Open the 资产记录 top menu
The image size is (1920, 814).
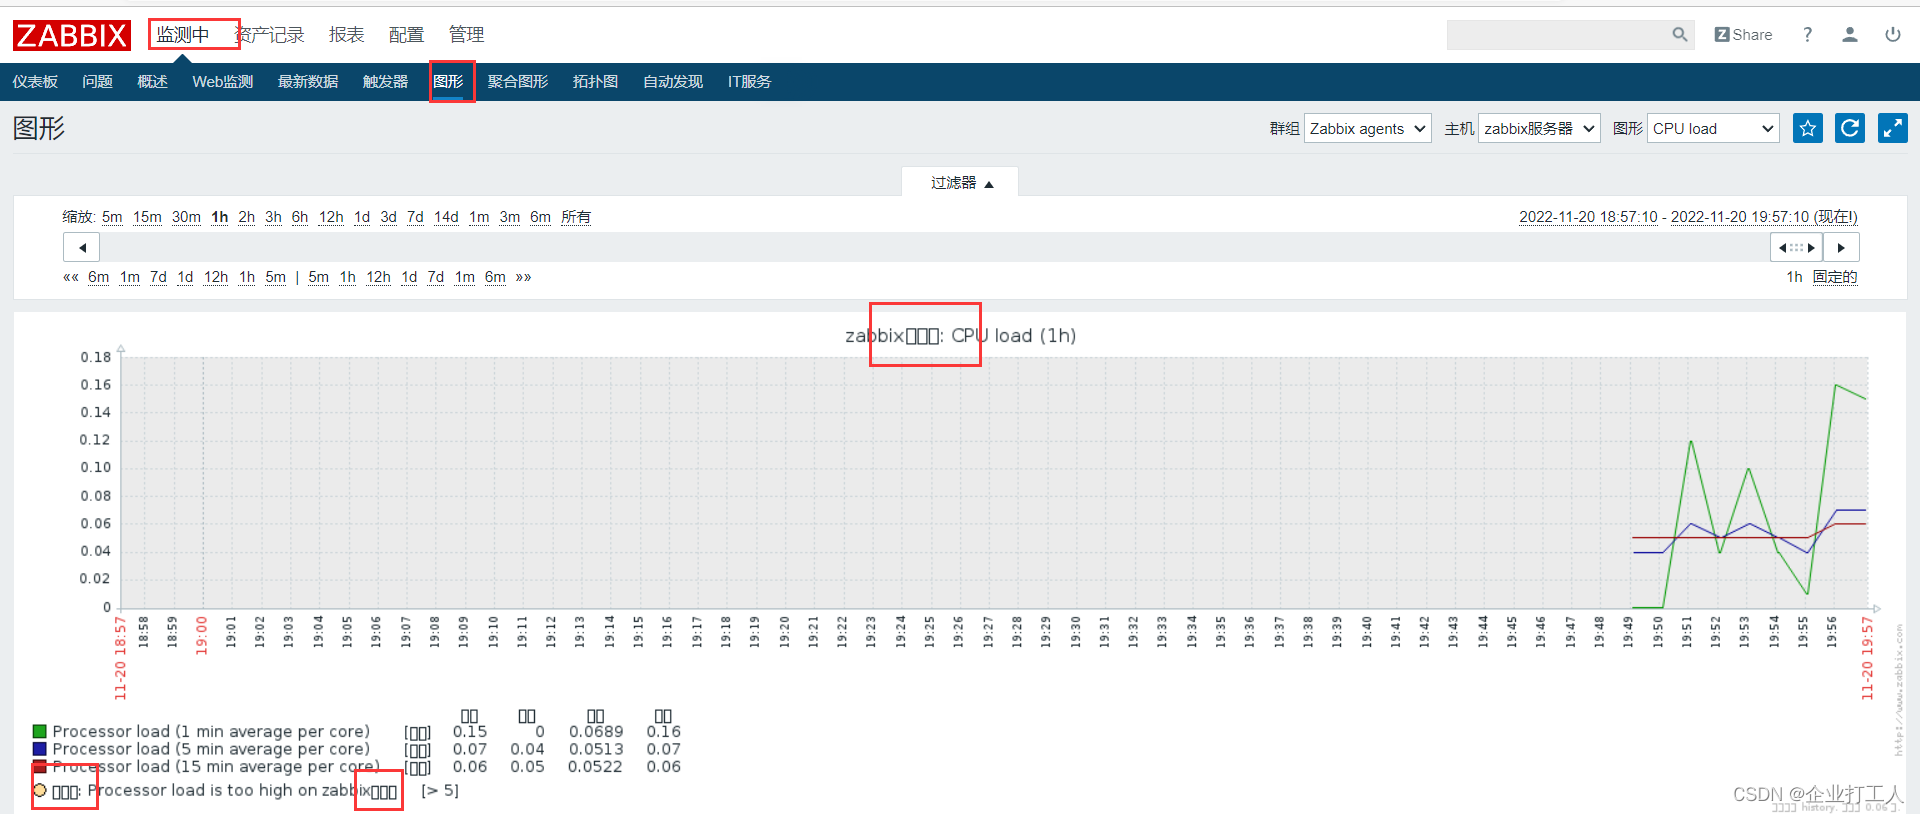pyautogui.click(x=270, y=35)
